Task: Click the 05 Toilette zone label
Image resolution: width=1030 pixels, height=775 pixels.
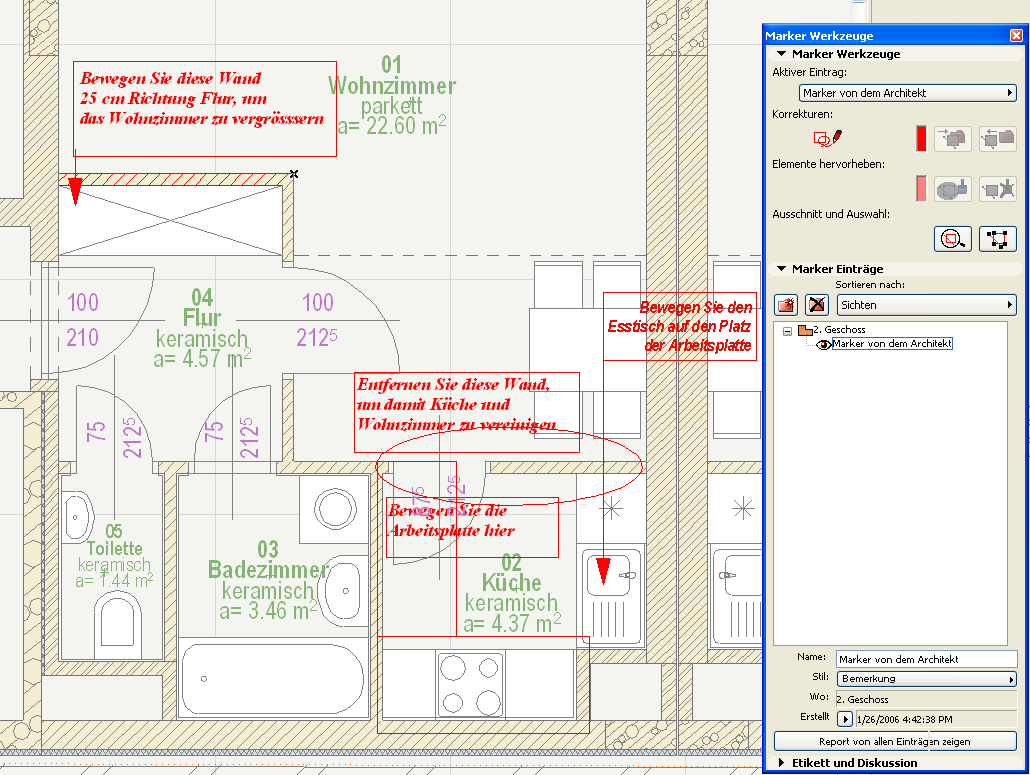Action: point(114,557)
